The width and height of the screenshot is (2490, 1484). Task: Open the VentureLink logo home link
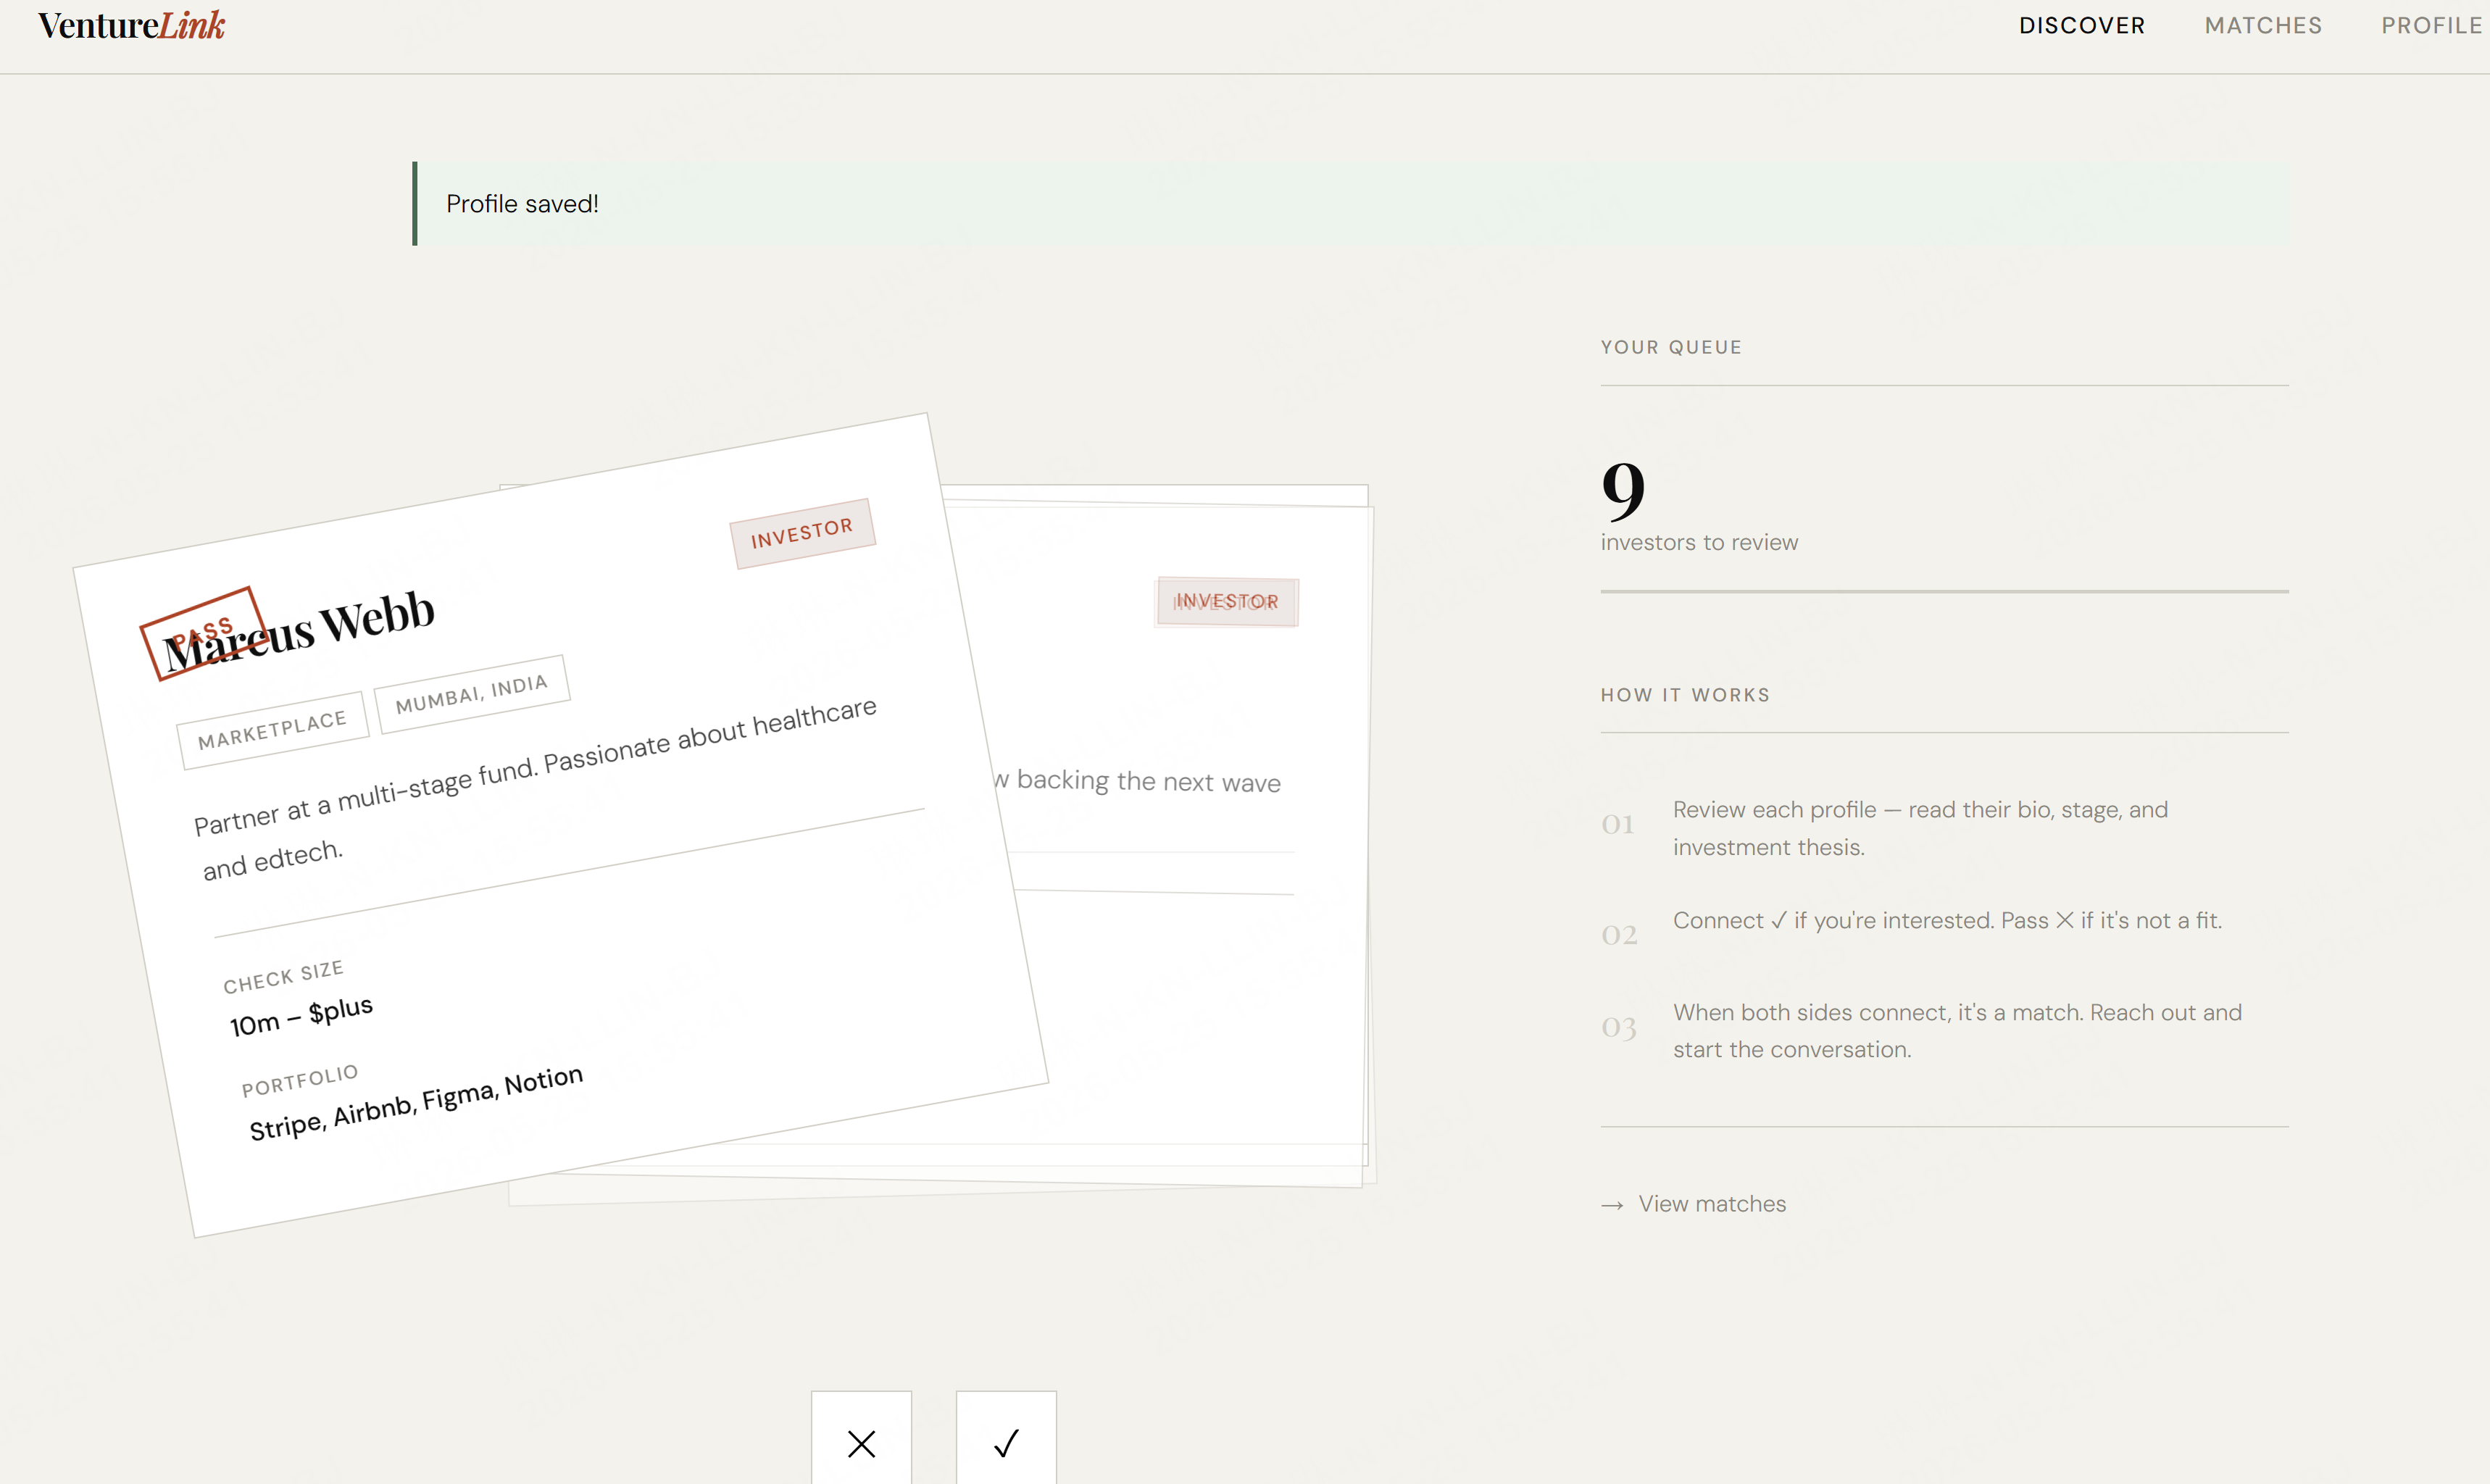click(x=131, y=25)
